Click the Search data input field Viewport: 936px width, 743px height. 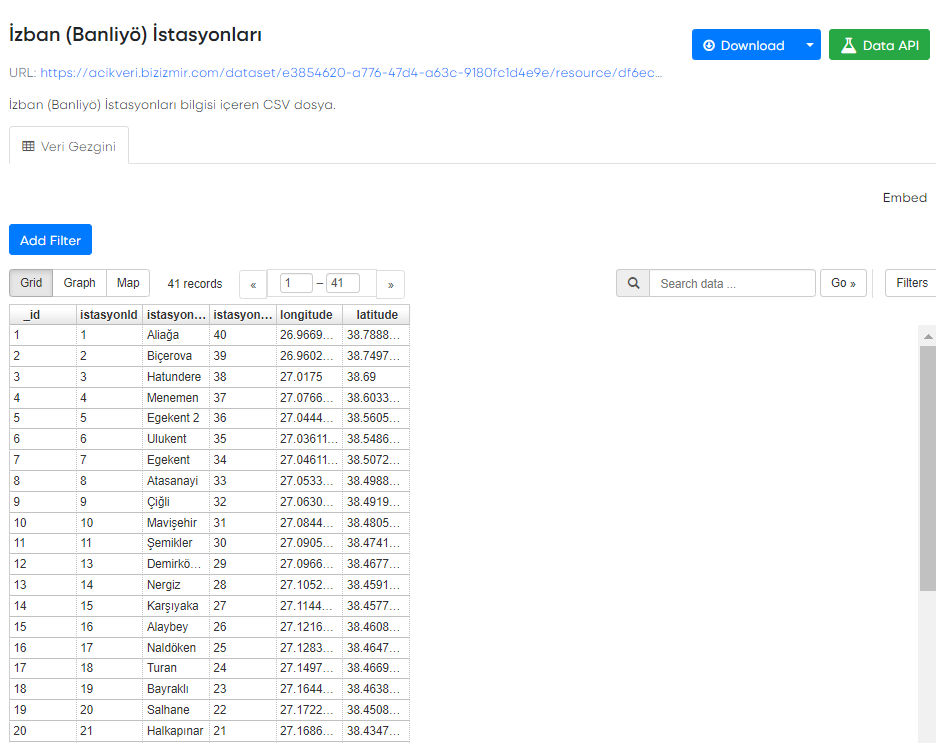pyautogui.click(x=732, y=283)
